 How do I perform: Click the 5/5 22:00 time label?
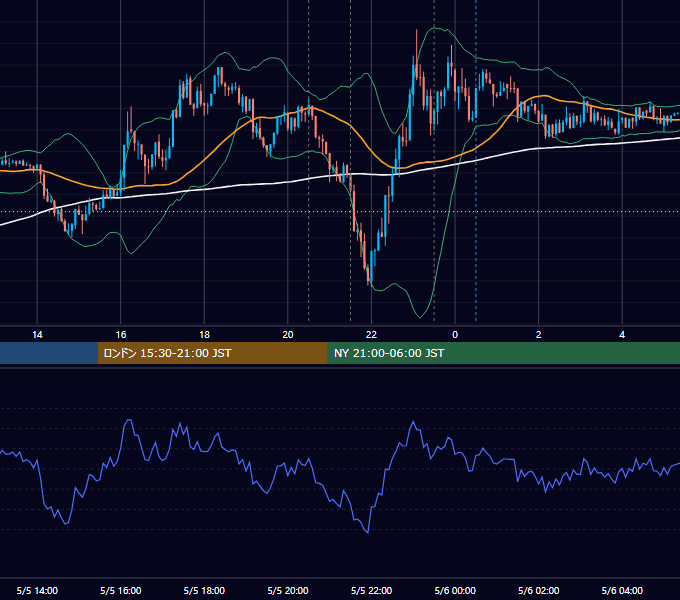click(x=371, y=590)
